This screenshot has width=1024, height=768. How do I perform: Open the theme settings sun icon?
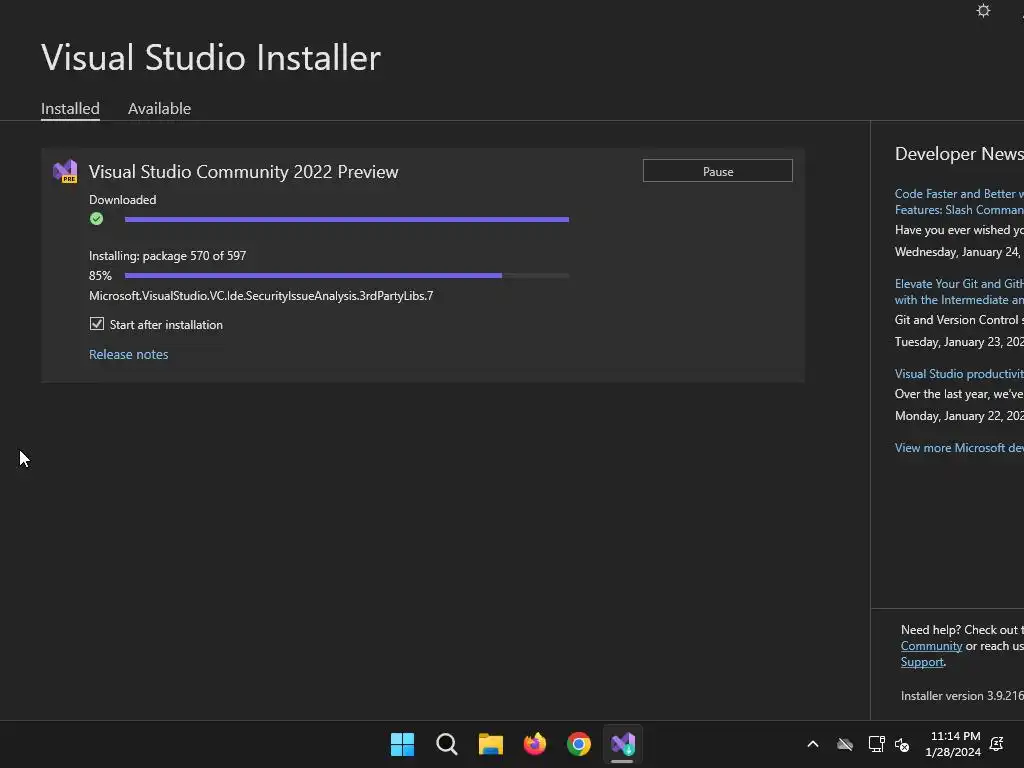(983, 10)
